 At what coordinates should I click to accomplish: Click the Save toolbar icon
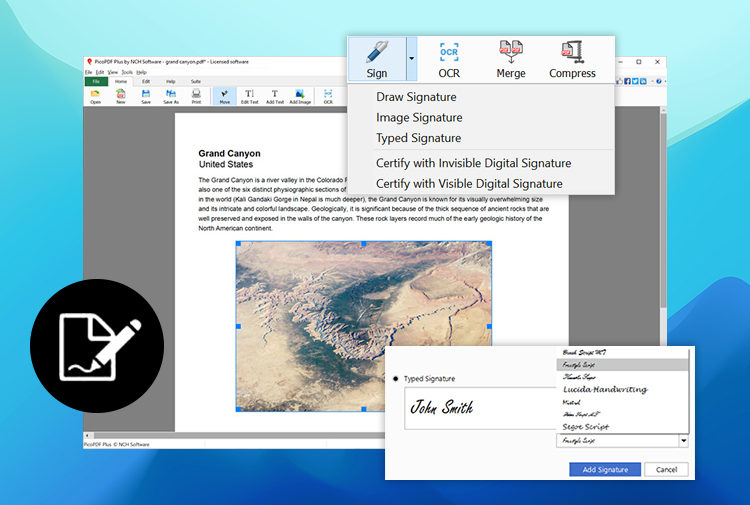click(146, 96)
